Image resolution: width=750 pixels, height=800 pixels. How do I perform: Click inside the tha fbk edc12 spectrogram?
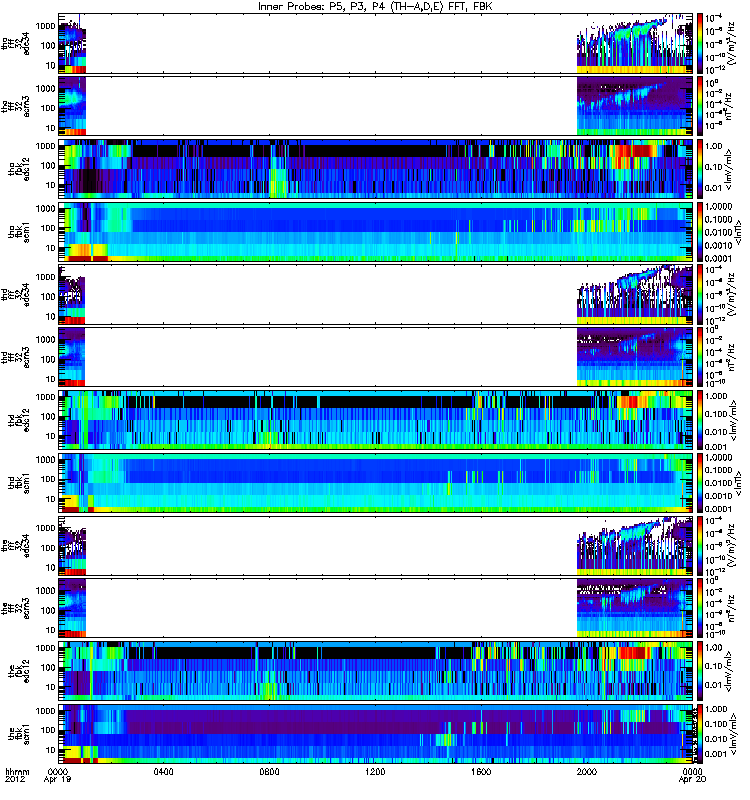point(376,169)
